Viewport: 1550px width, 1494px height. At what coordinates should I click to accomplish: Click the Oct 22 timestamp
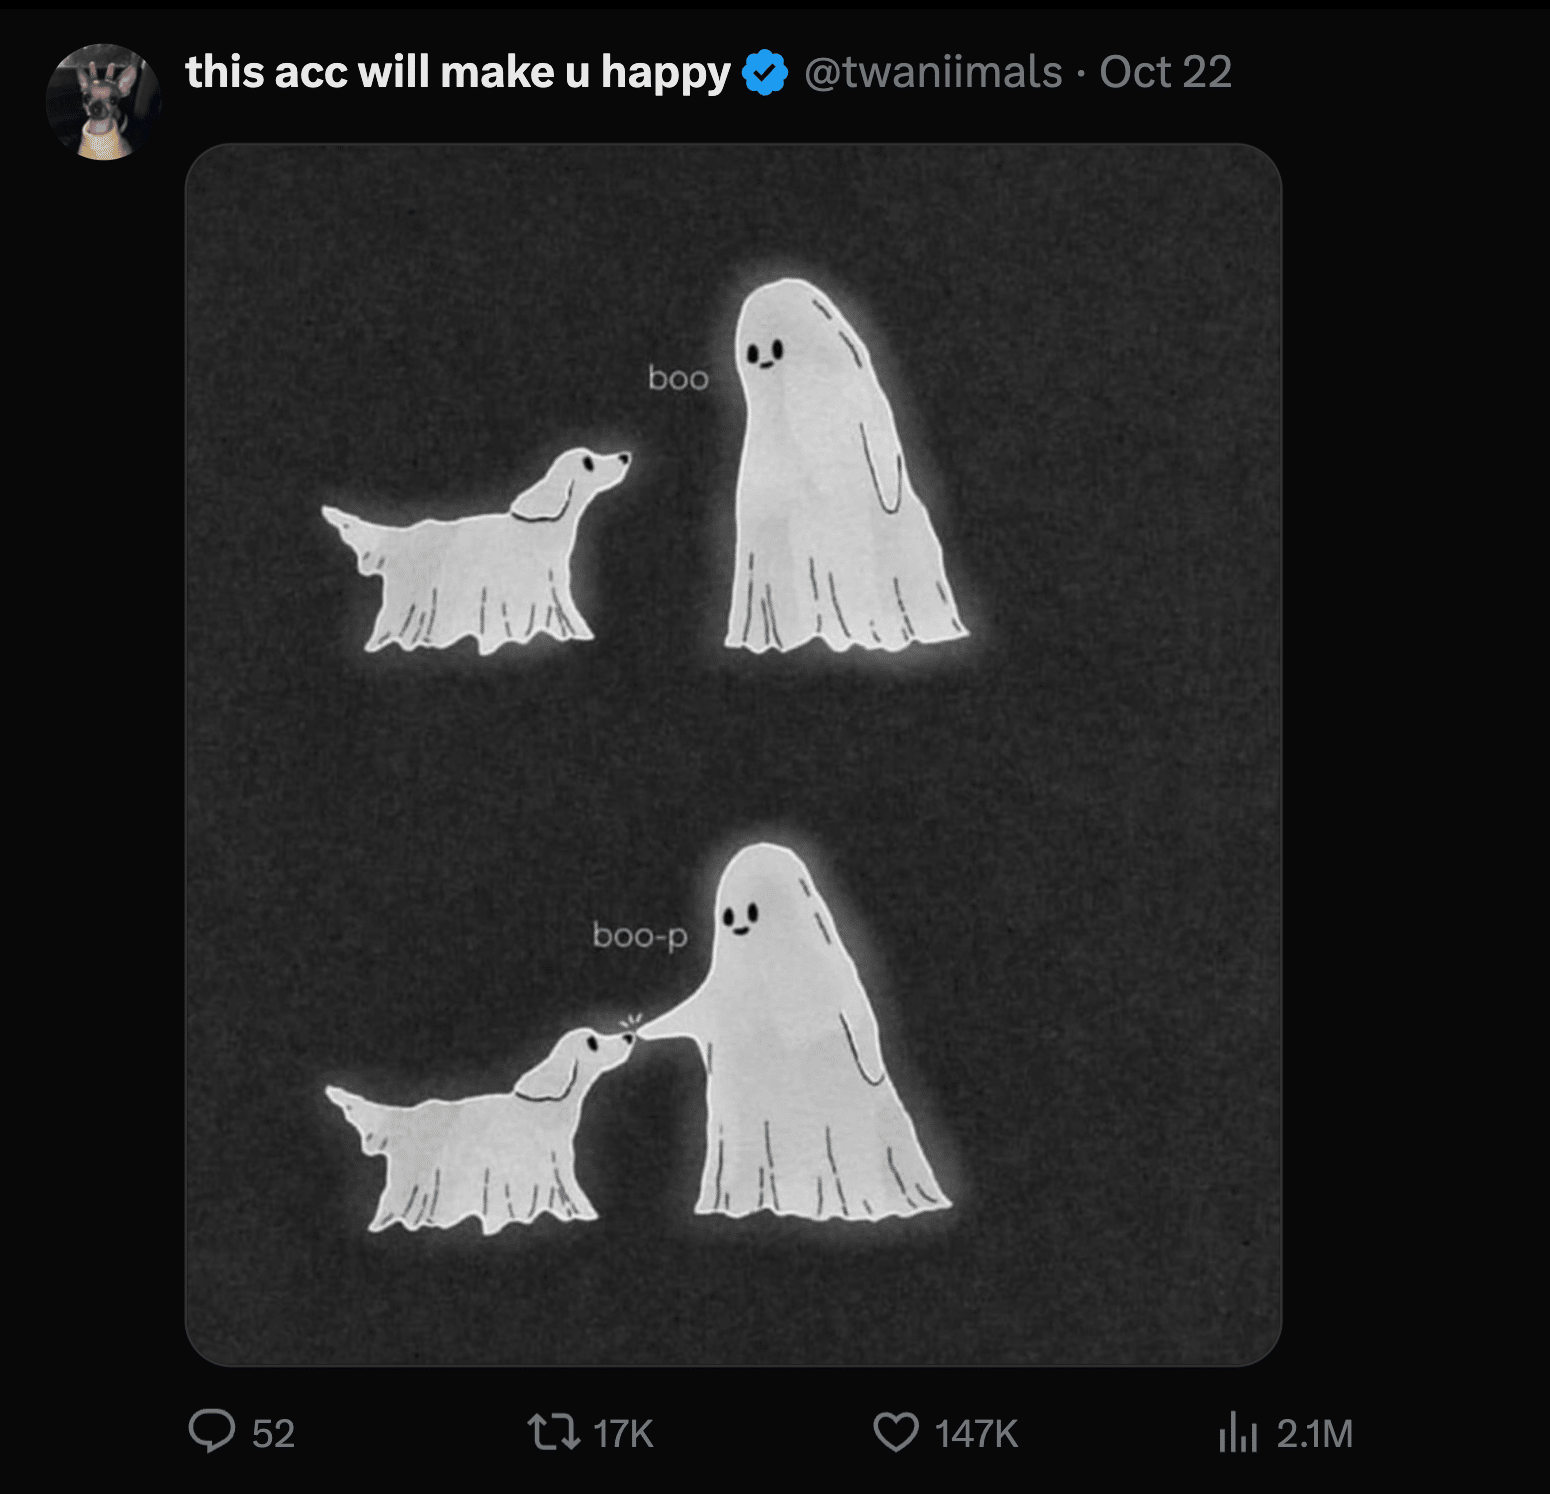point(1165,73)
